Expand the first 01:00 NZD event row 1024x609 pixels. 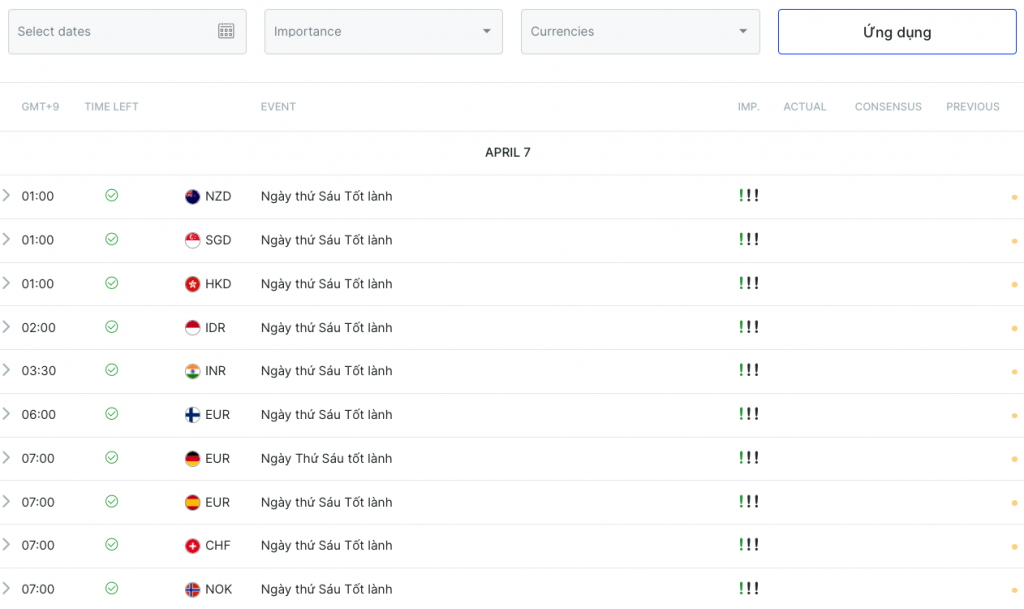click(8, 196)
